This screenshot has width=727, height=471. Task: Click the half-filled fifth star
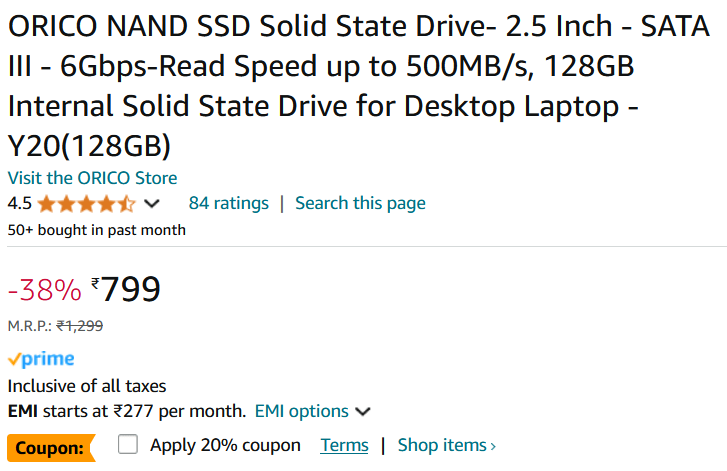tap(127, 204)
